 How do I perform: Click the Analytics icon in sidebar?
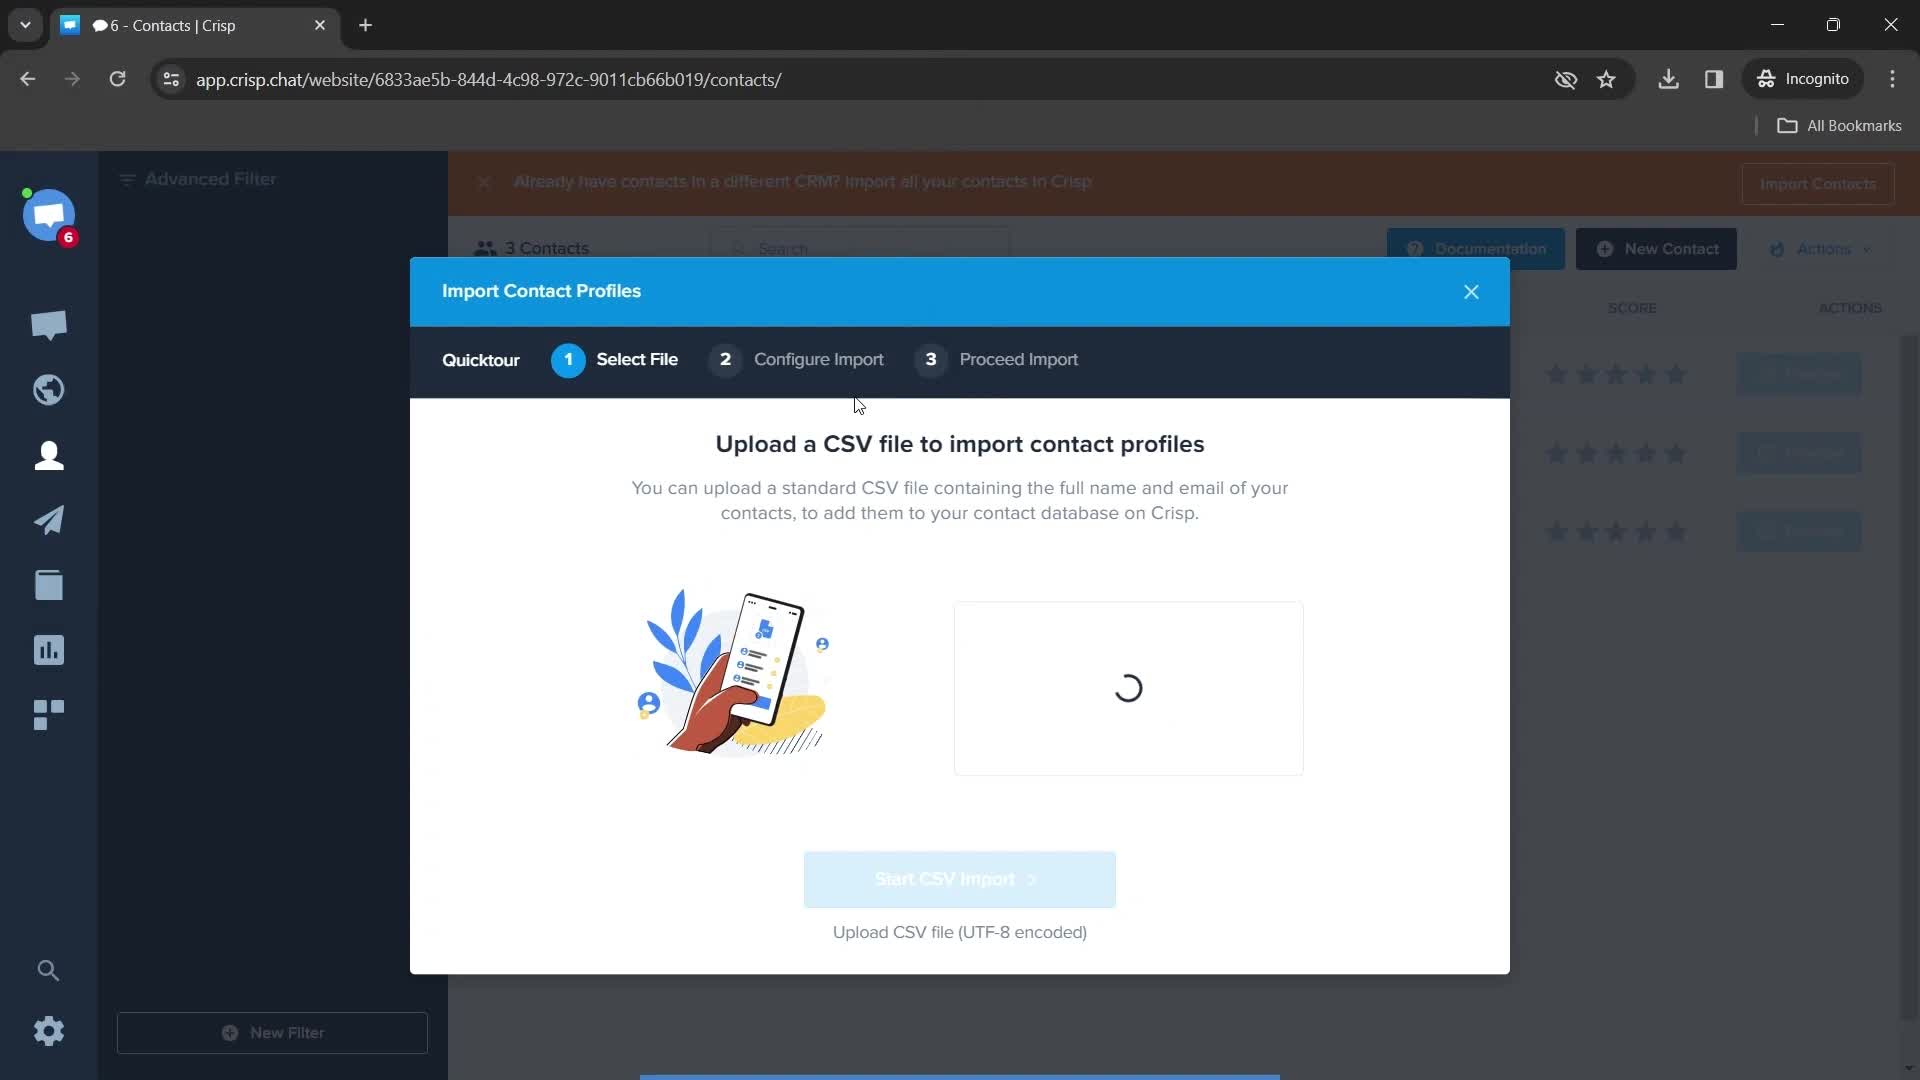click(49, 650)
